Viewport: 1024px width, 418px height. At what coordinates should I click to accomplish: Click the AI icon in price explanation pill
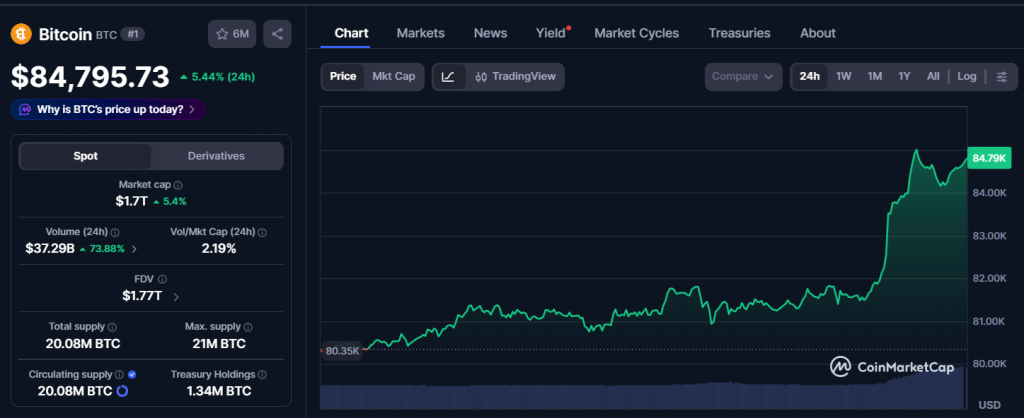25,109
